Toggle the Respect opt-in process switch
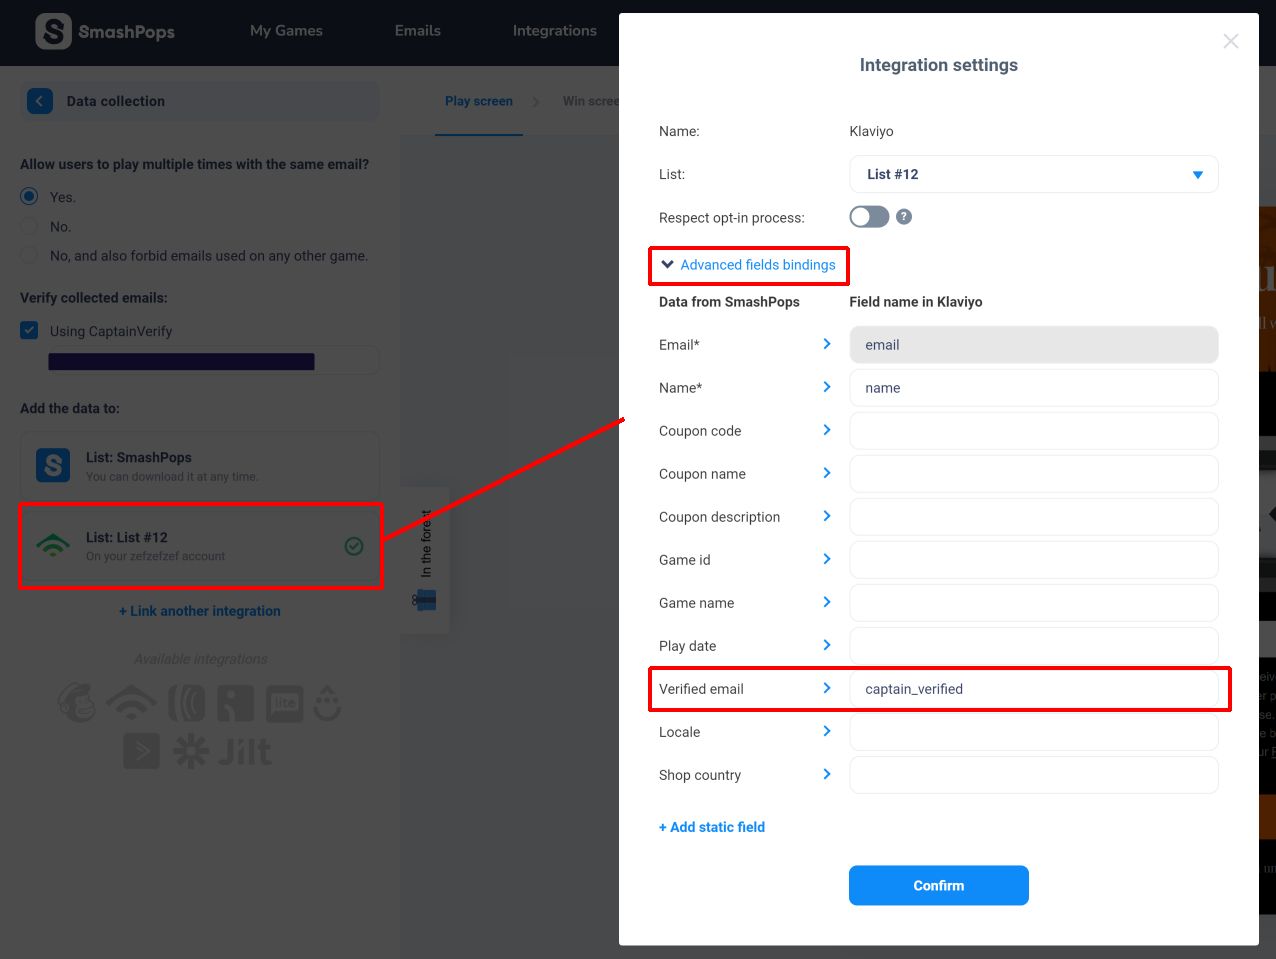The width and height of the screenshot is (1276, 959). click(869, 217)
